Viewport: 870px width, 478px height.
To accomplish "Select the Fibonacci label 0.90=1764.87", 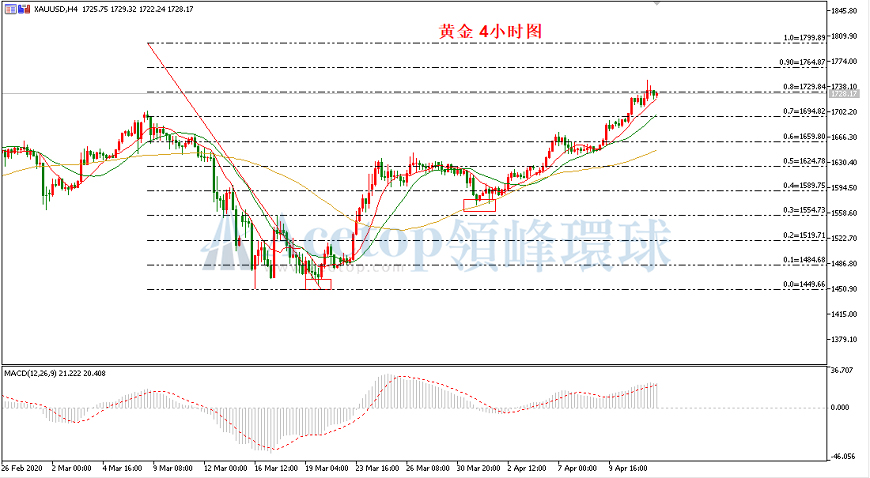I will 802,62.
